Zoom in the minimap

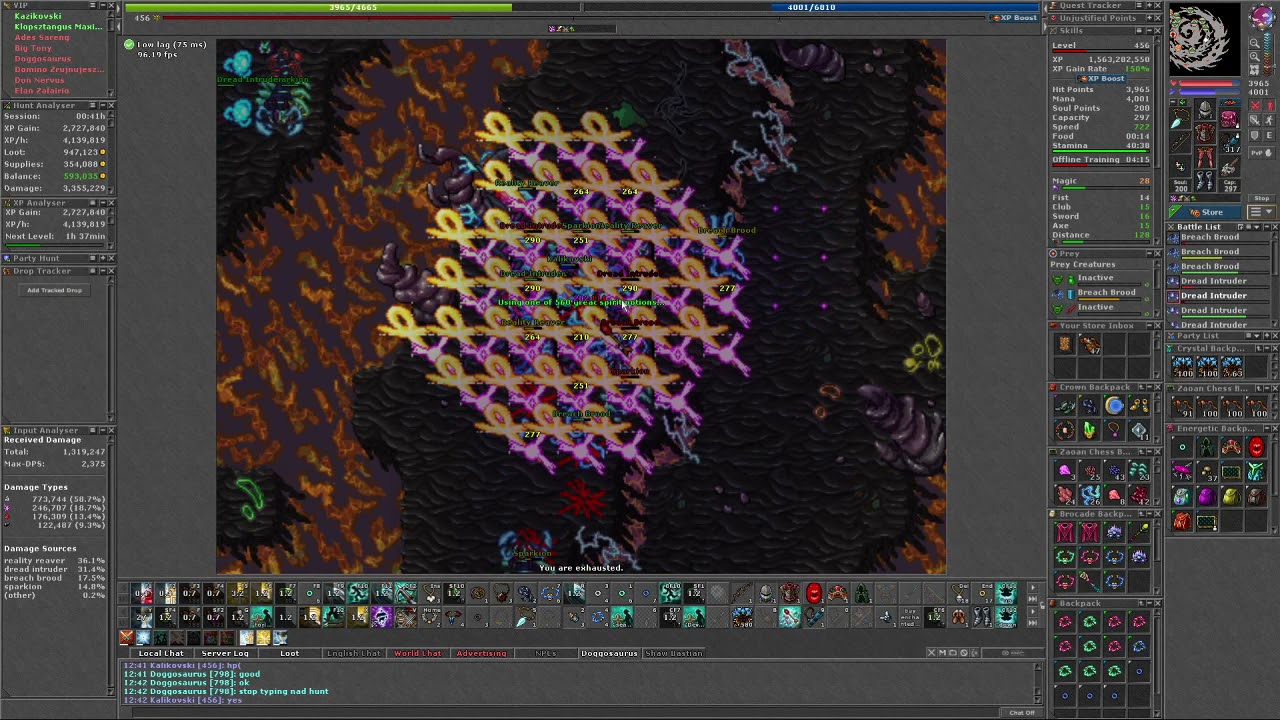point(1255,56)
